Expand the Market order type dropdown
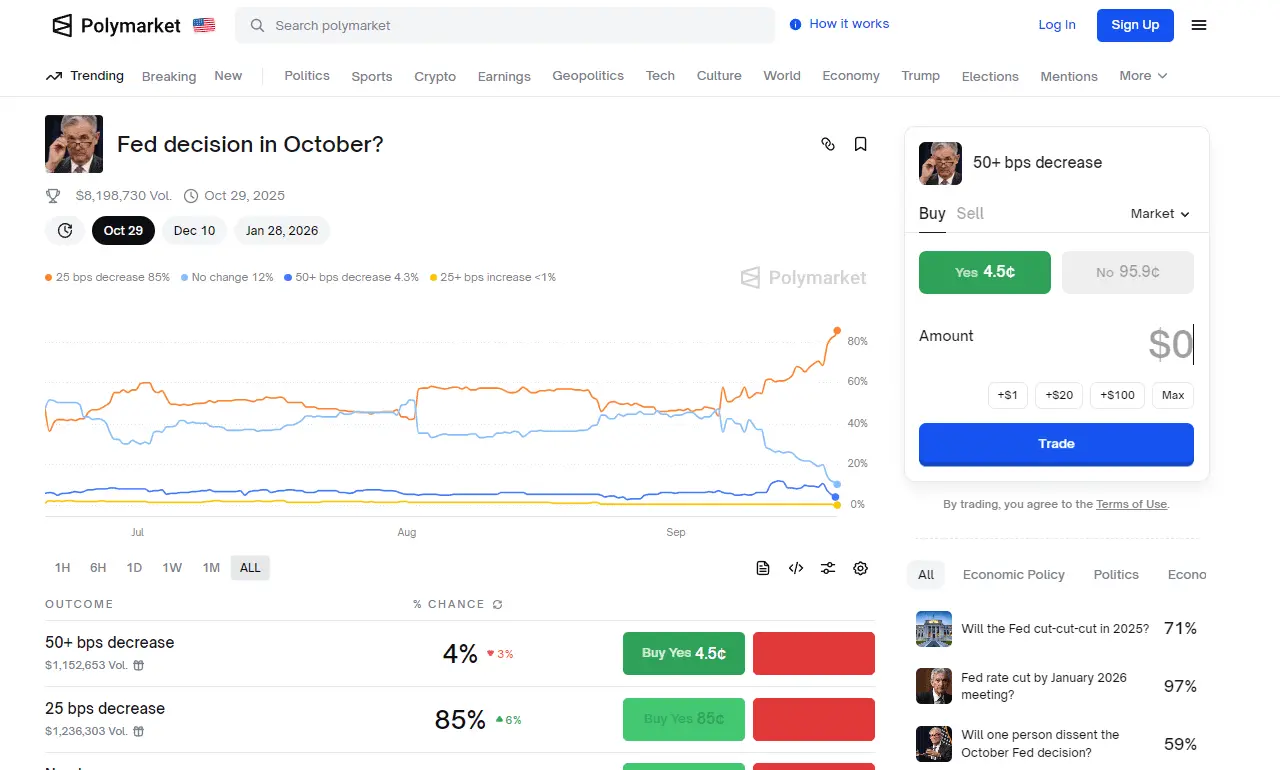Viewport: 1280px width, 770px height. click(x=1160, y=214)
